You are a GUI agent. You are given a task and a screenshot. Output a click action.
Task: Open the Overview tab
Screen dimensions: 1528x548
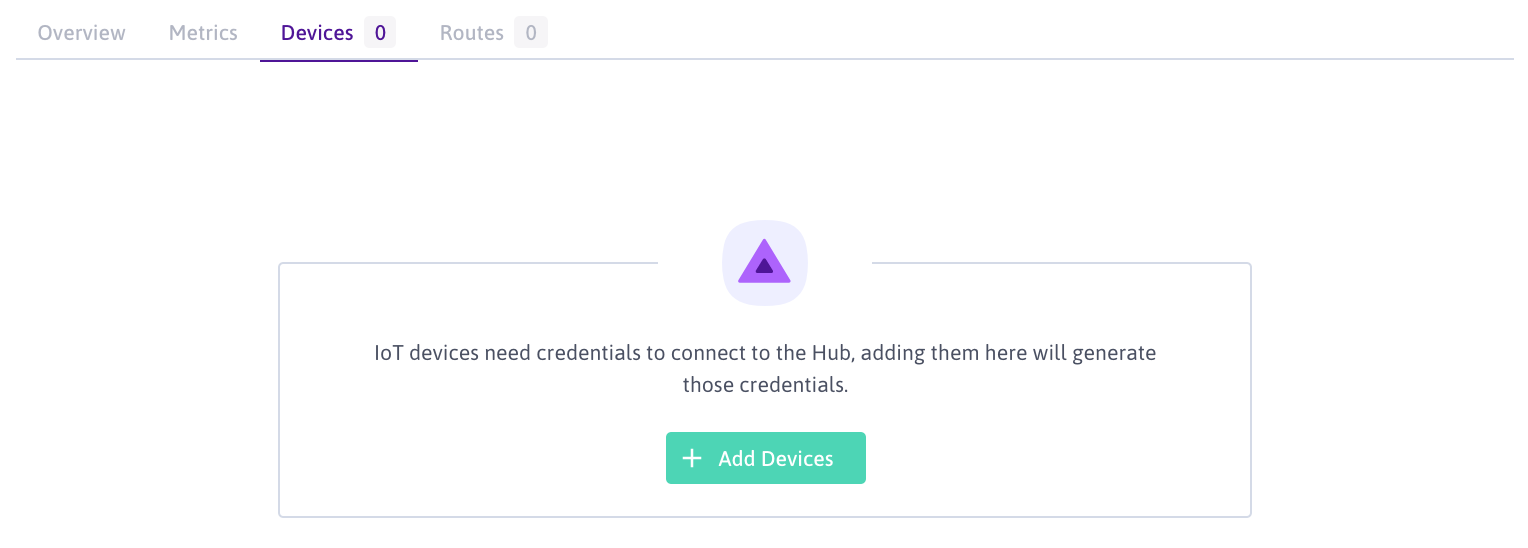82,33
